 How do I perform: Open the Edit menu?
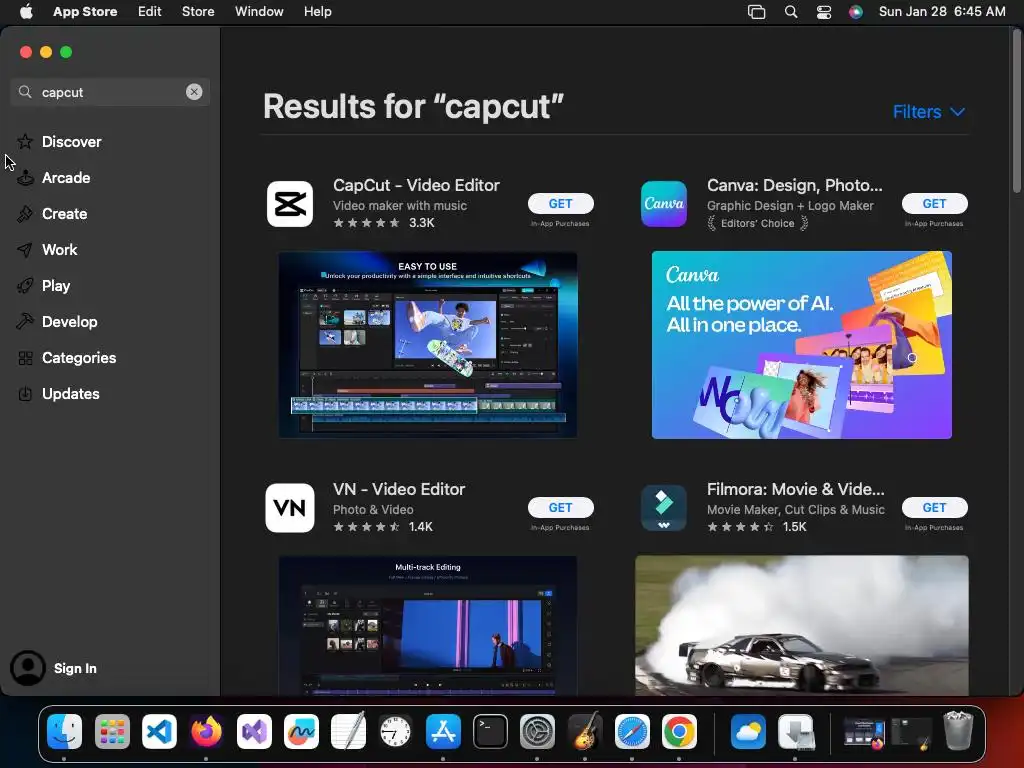point(150,12)
